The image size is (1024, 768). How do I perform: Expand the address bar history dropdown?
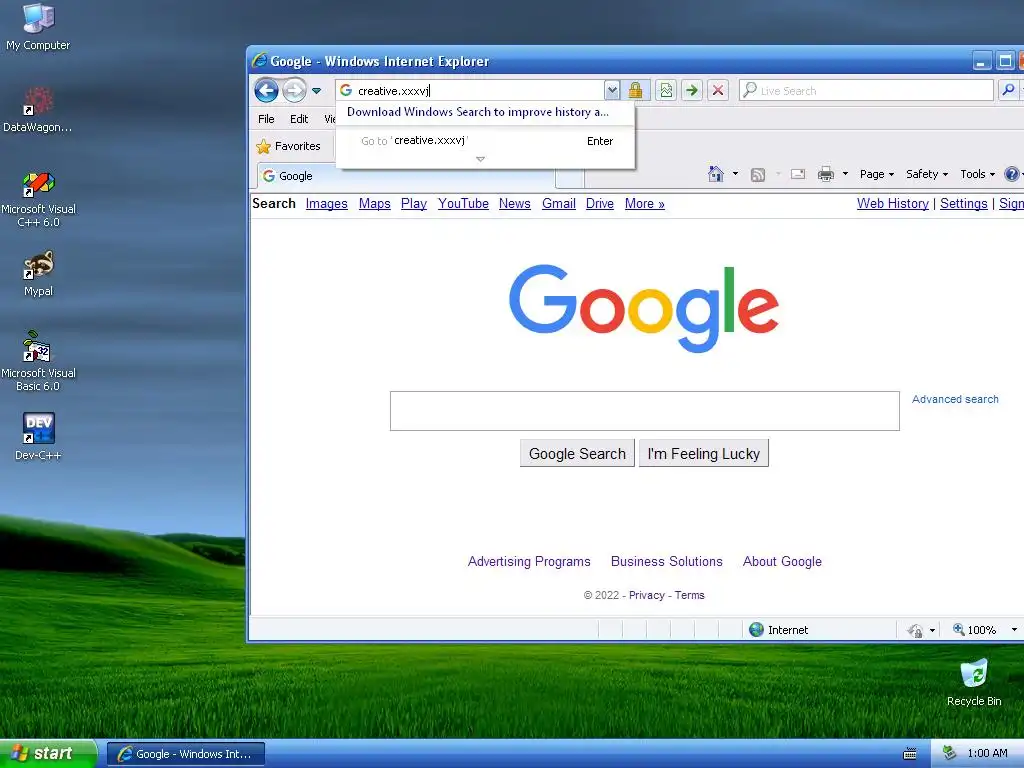point(611,90)
